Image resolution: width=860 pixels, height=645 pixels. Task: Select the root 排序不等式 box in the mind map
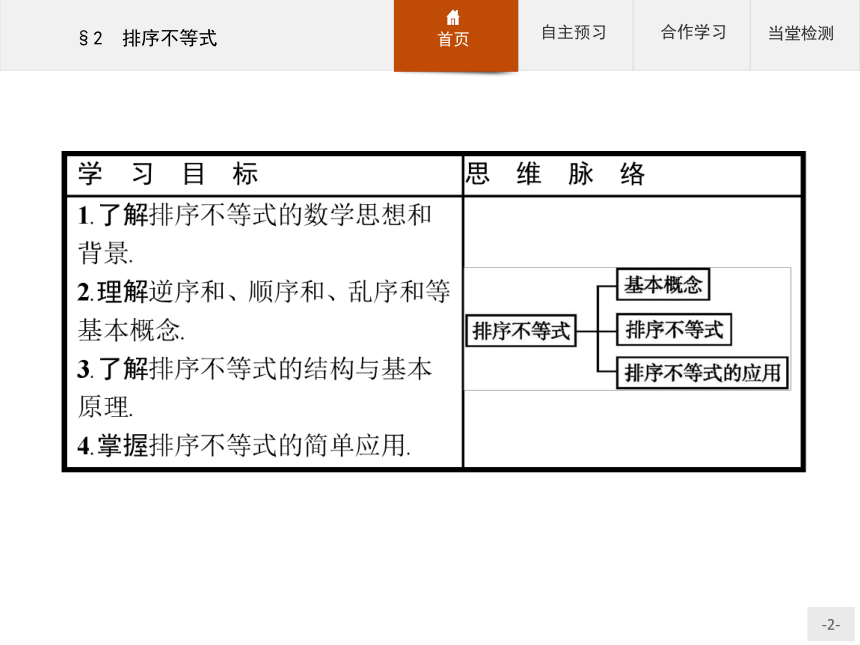click(x=521, y=331)
